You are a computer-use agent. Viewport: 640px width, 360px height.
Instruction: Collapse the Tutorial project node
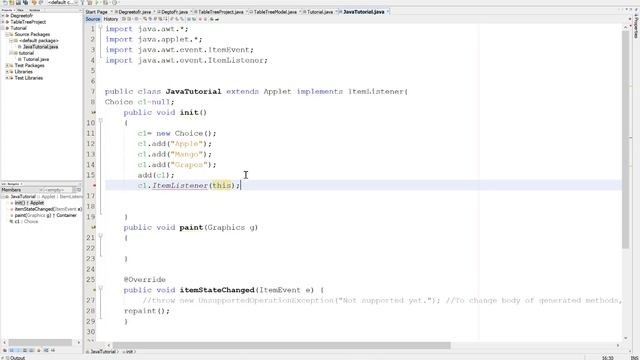click(x=3, y=28)
